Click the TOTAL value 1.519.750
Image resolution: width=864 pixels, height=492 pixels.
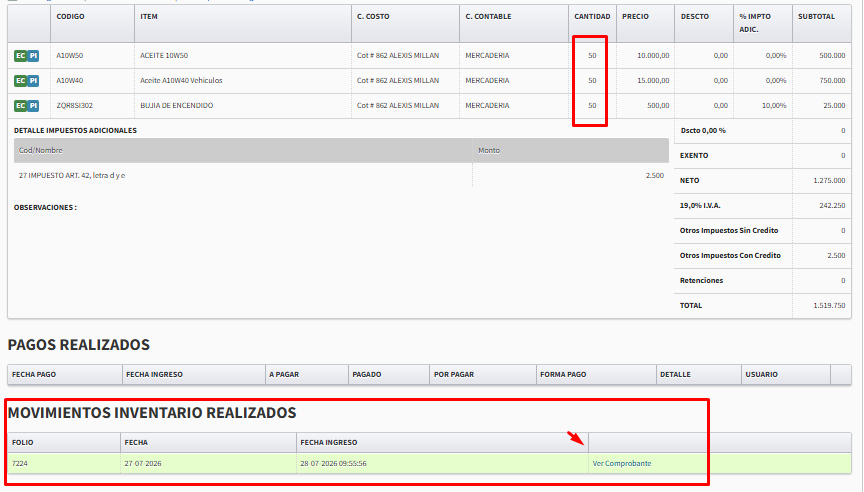tap(829, 305)
